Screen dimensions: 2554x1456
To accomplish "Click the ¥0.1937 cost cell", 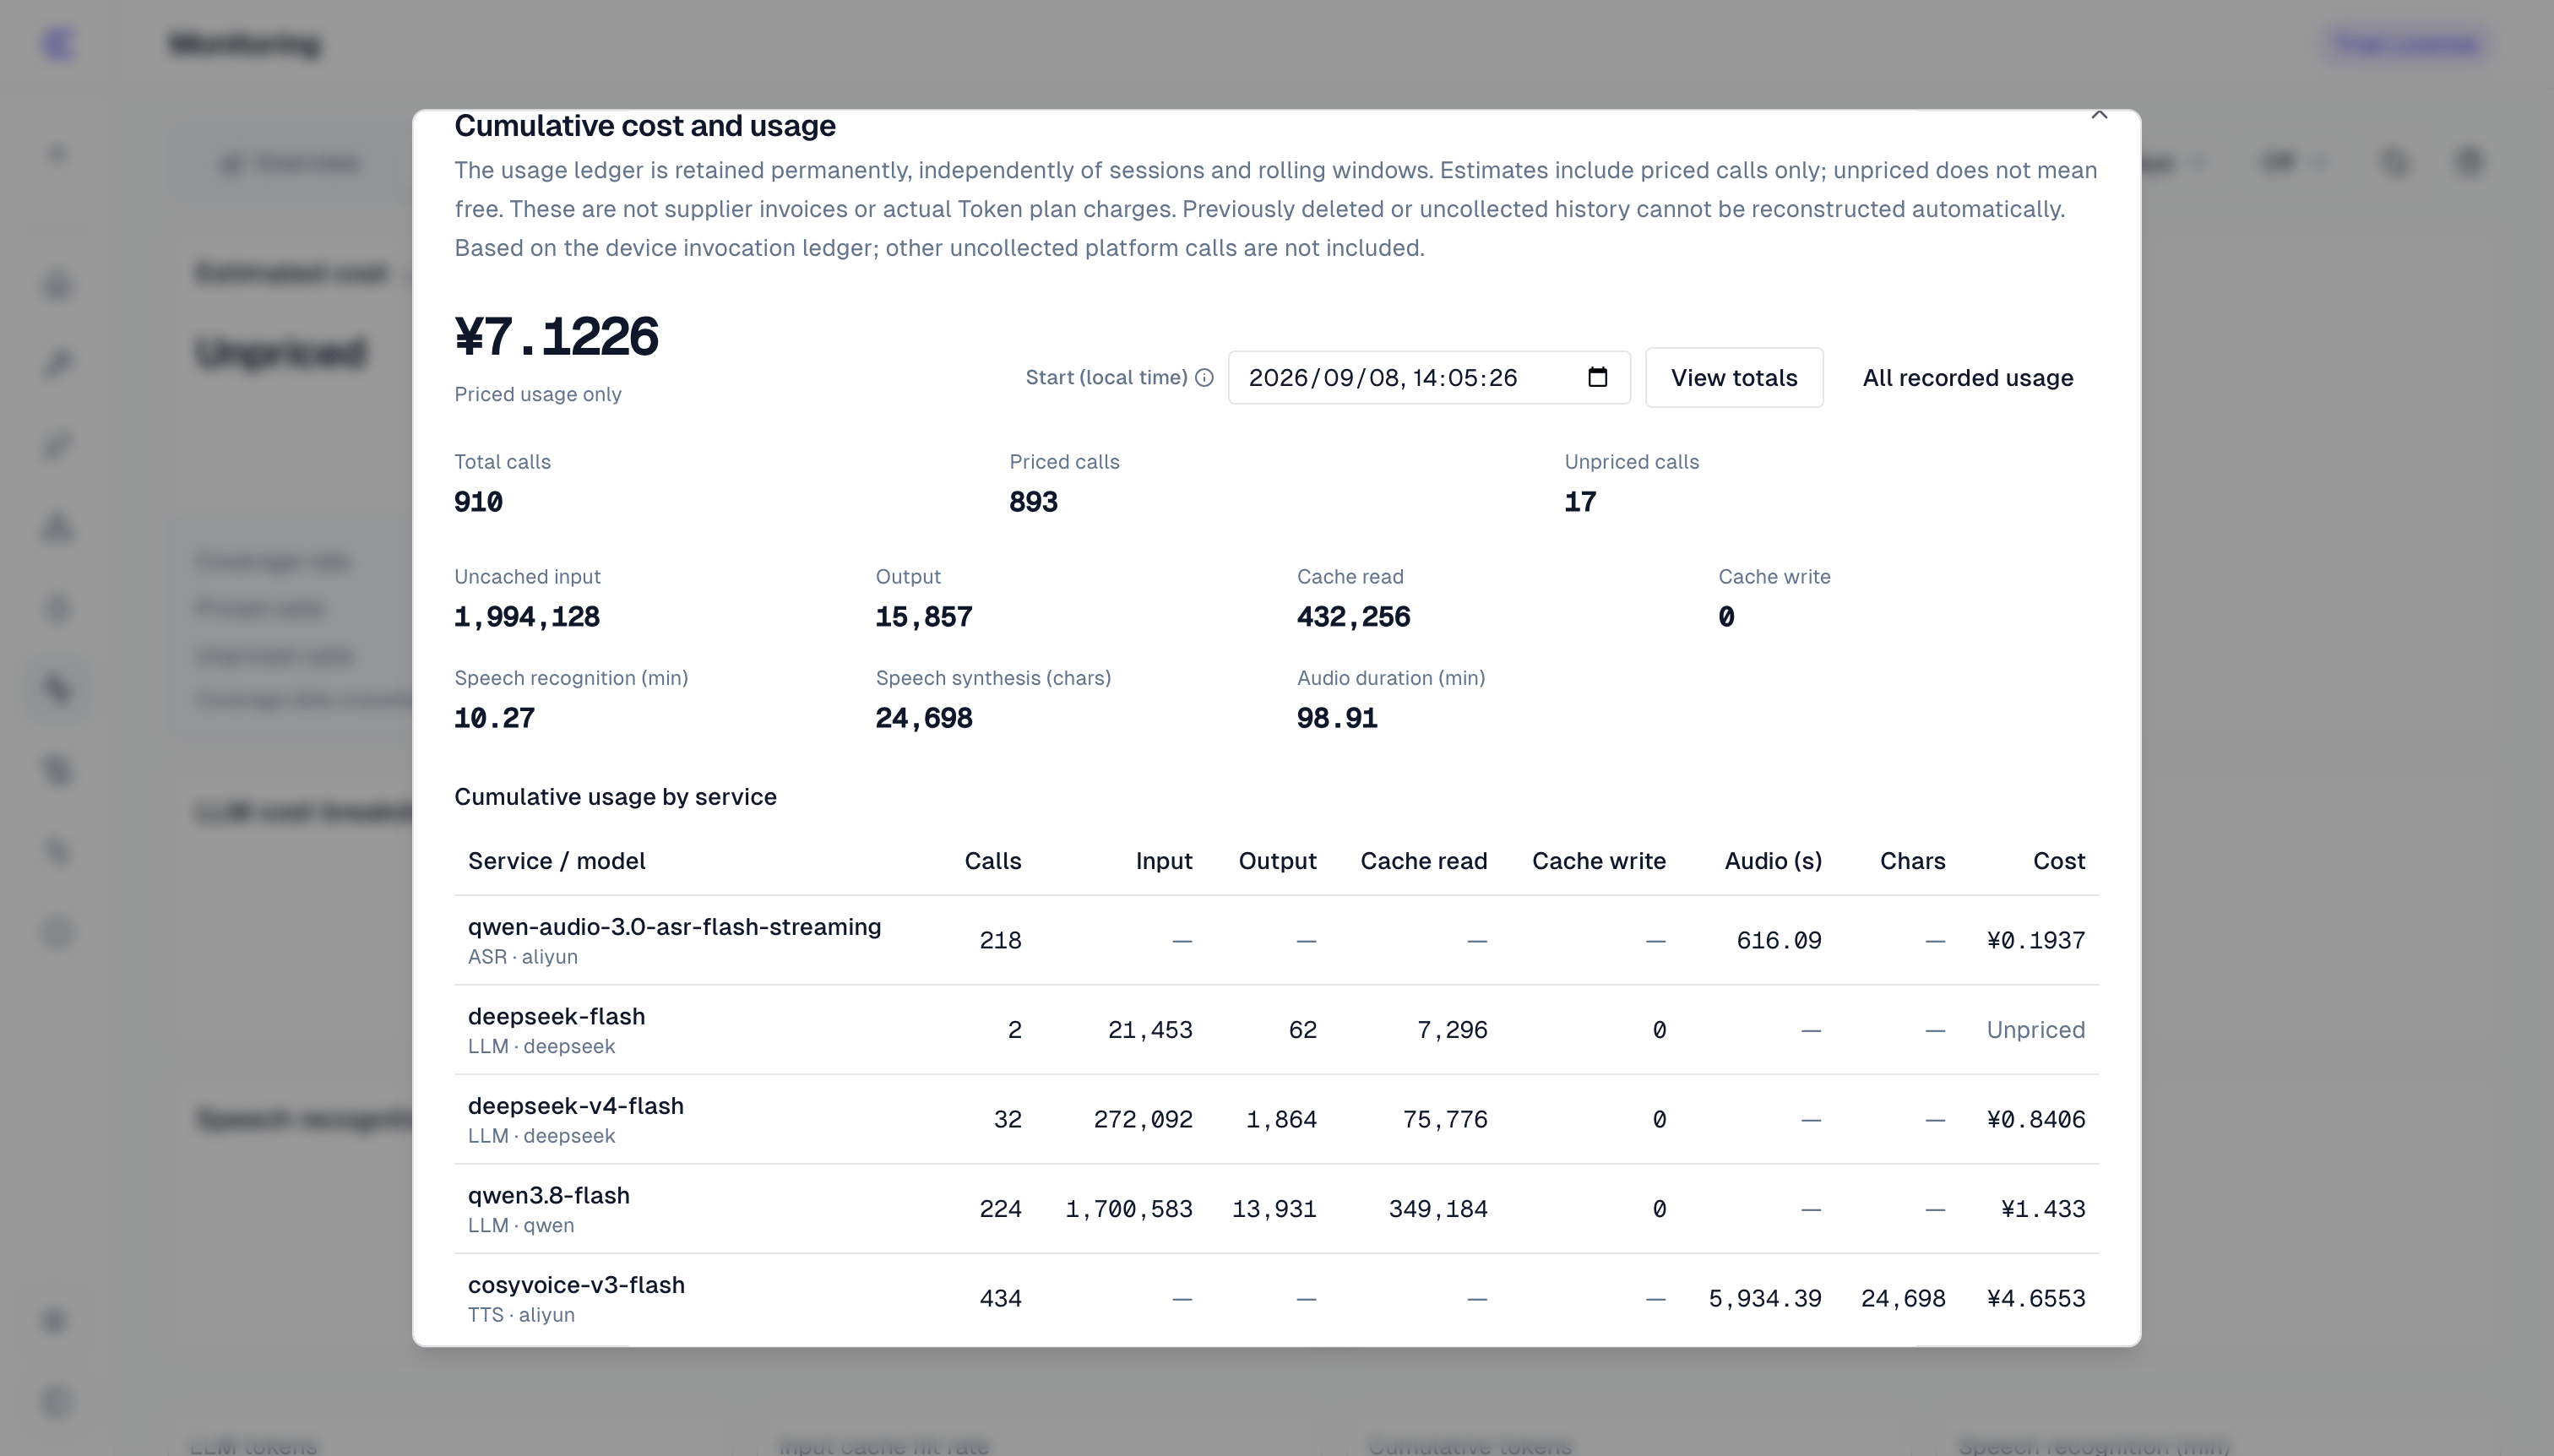I will click(2035, 941).
